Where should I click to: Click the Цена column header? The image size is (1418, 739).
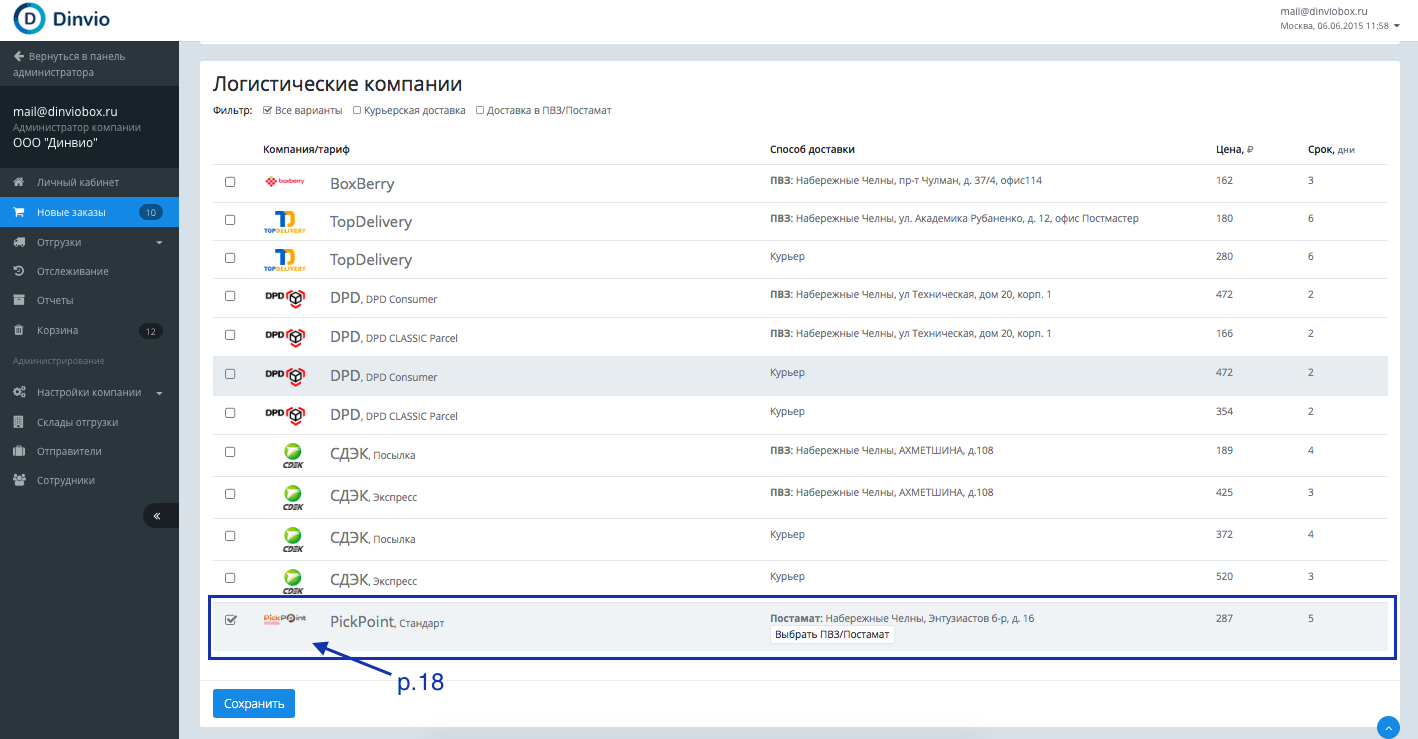click(1234, 150)
